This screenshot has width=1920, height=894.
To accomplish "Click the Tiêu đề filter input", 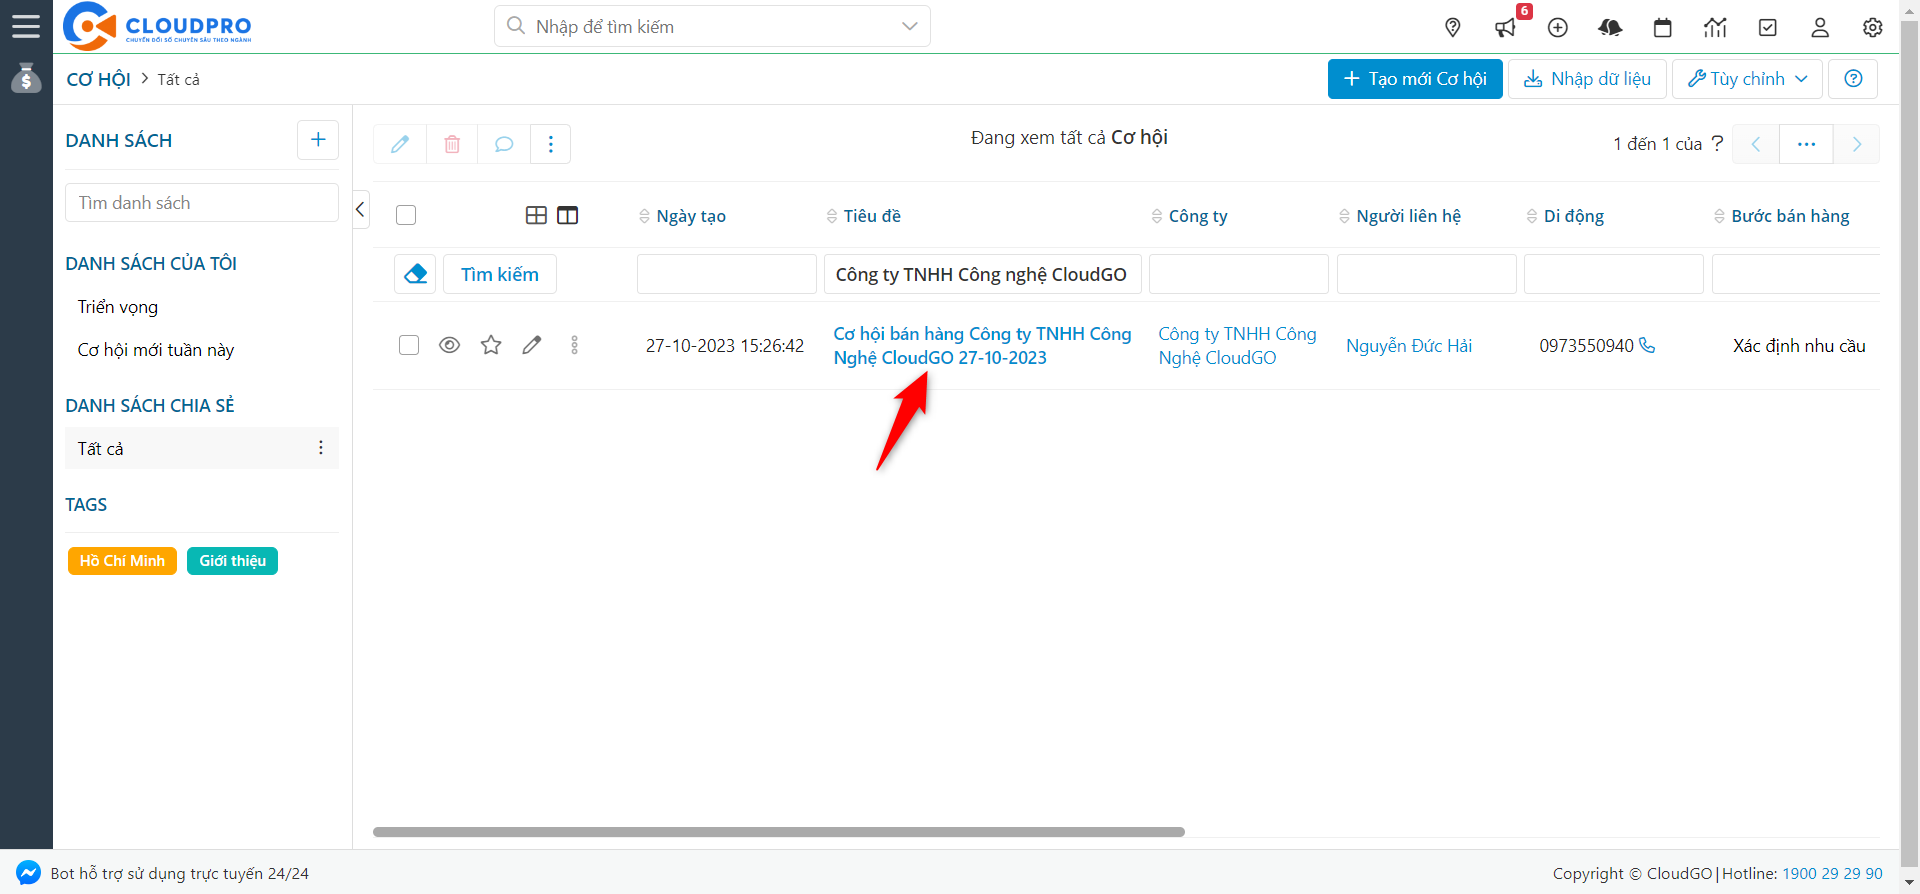I will tap(982, 274).
